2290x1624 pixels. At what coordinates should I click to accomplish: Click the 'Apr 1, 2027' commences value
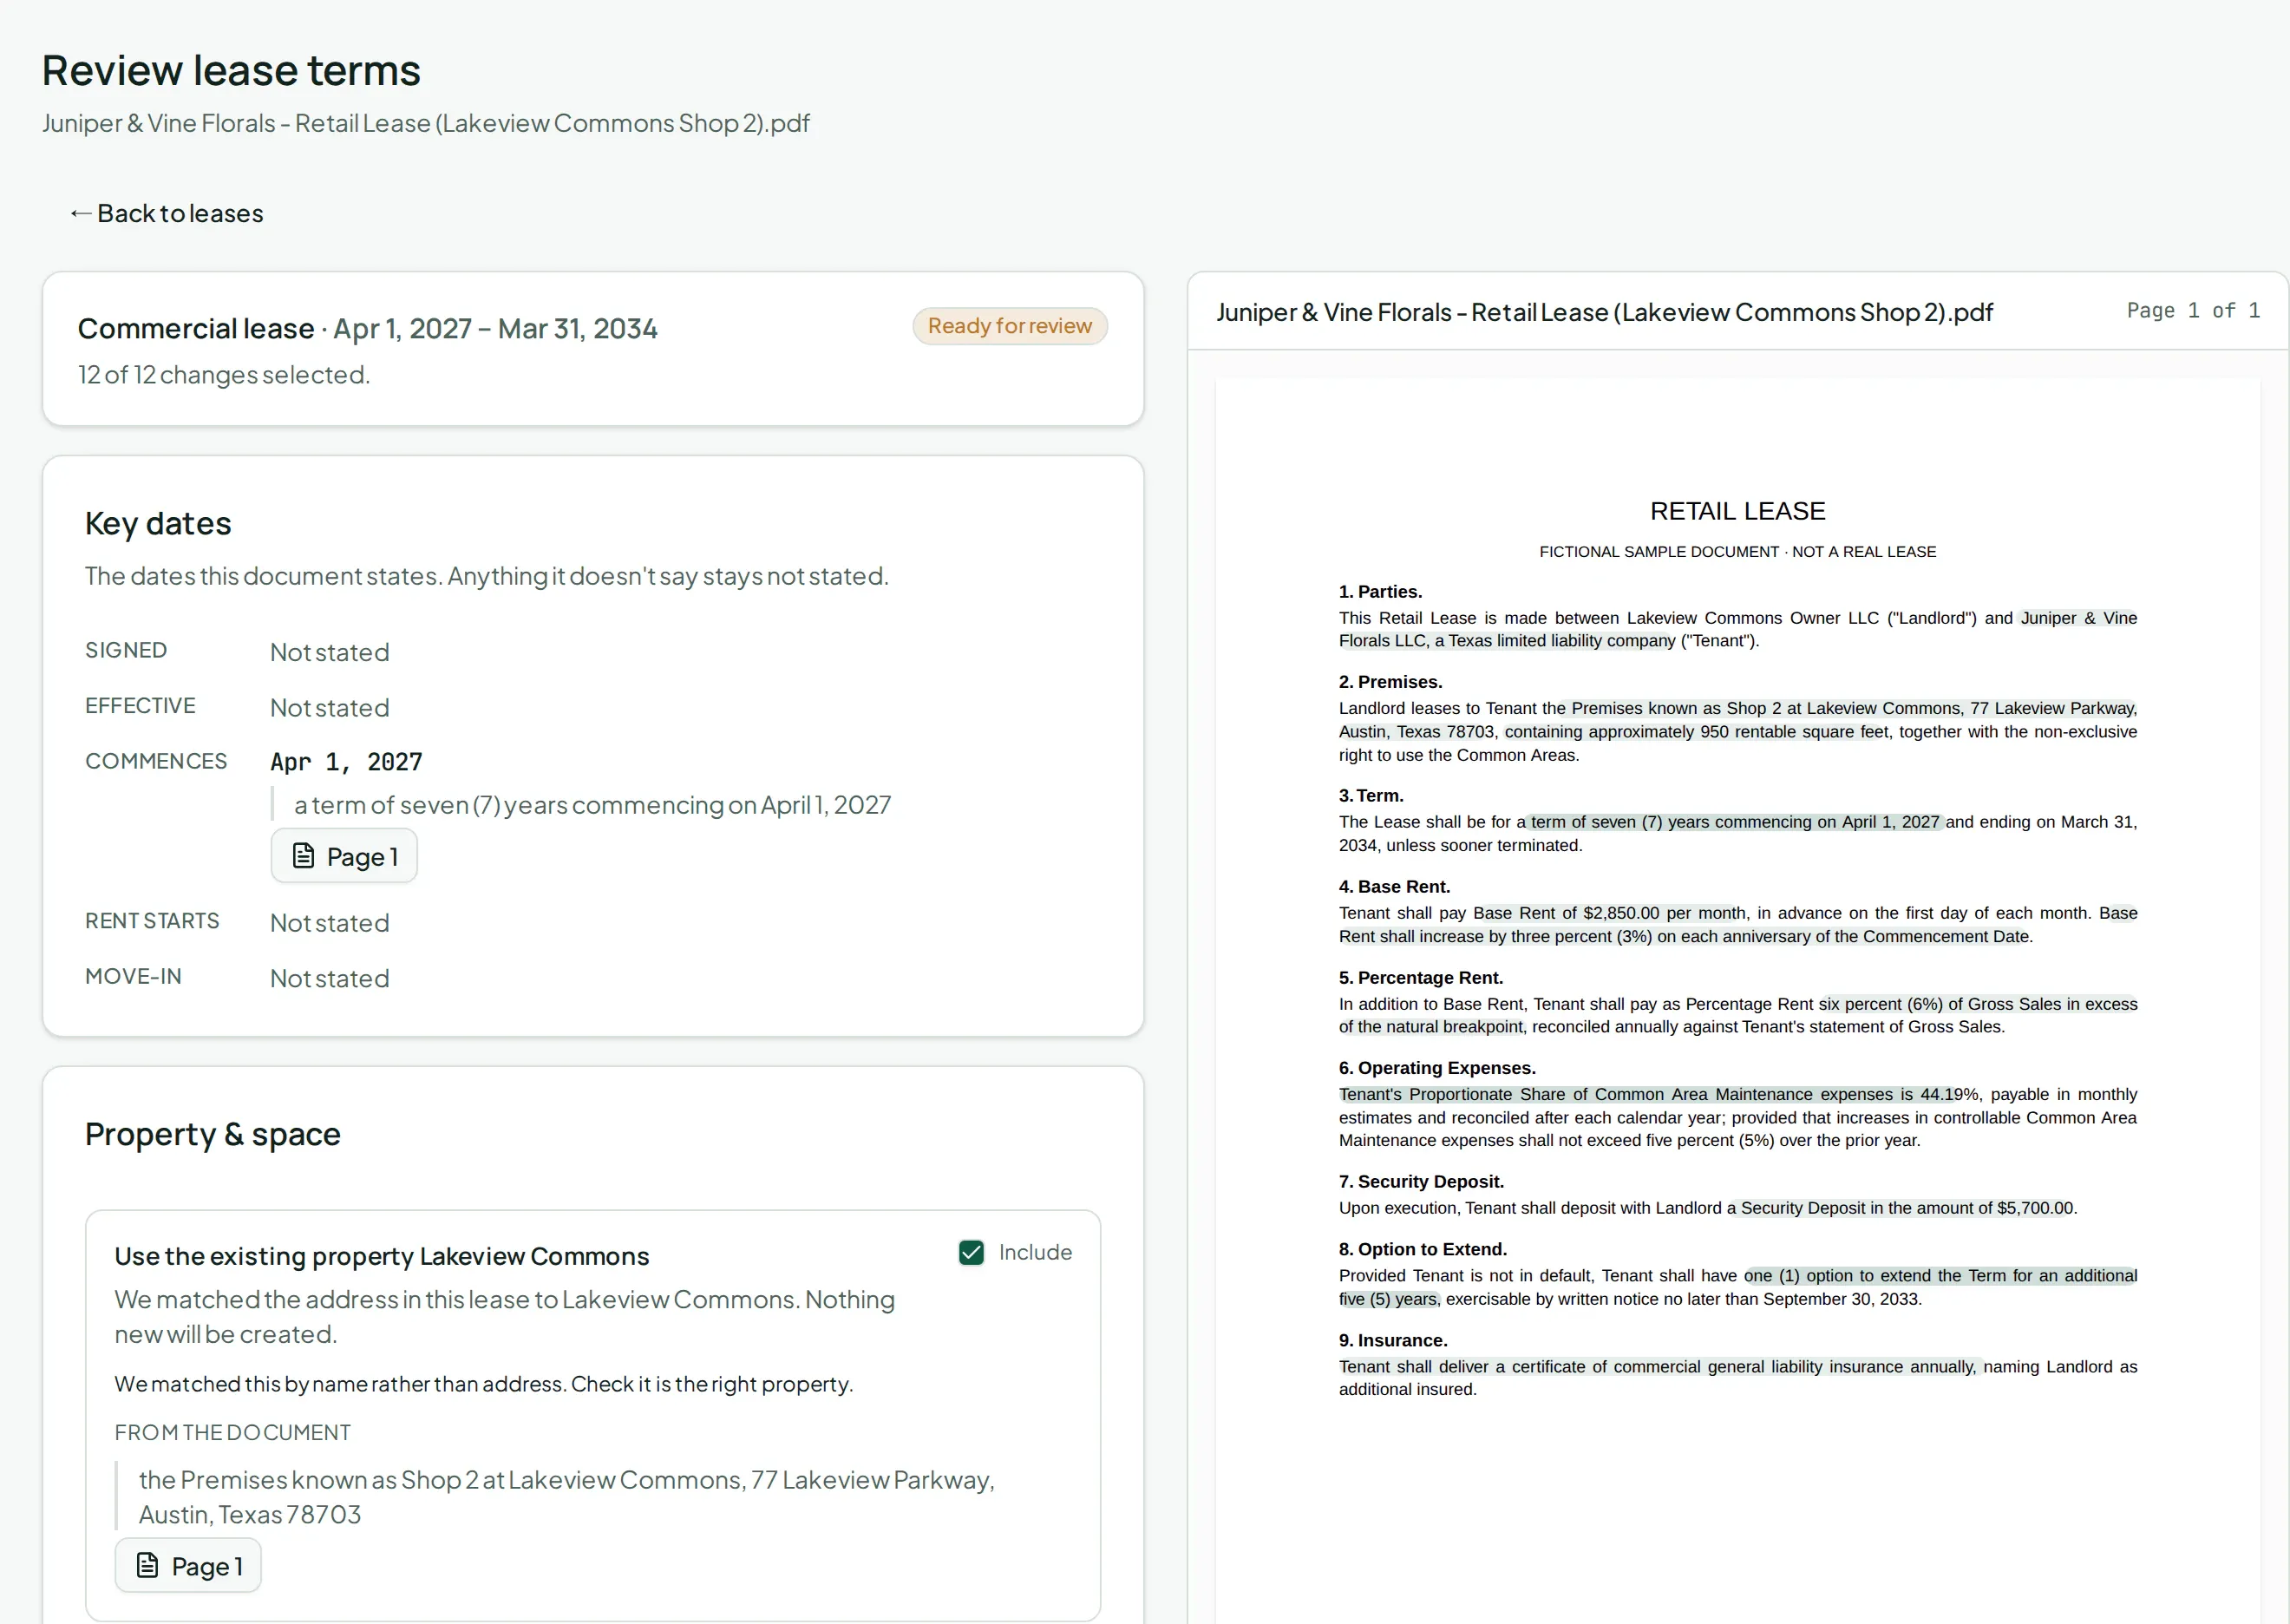(346, 762)
